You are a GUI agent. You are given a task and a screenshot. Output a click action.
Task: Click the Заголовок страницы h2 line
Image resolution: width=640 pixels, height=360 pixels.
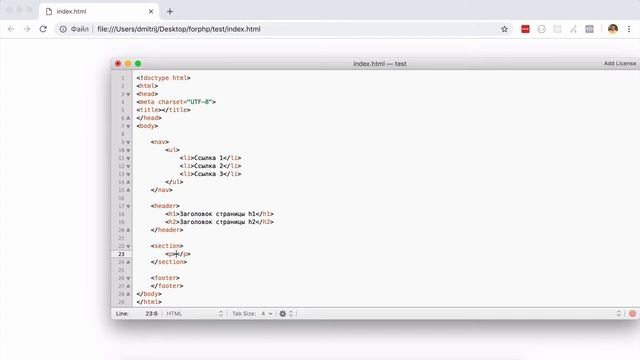point(220,222)
